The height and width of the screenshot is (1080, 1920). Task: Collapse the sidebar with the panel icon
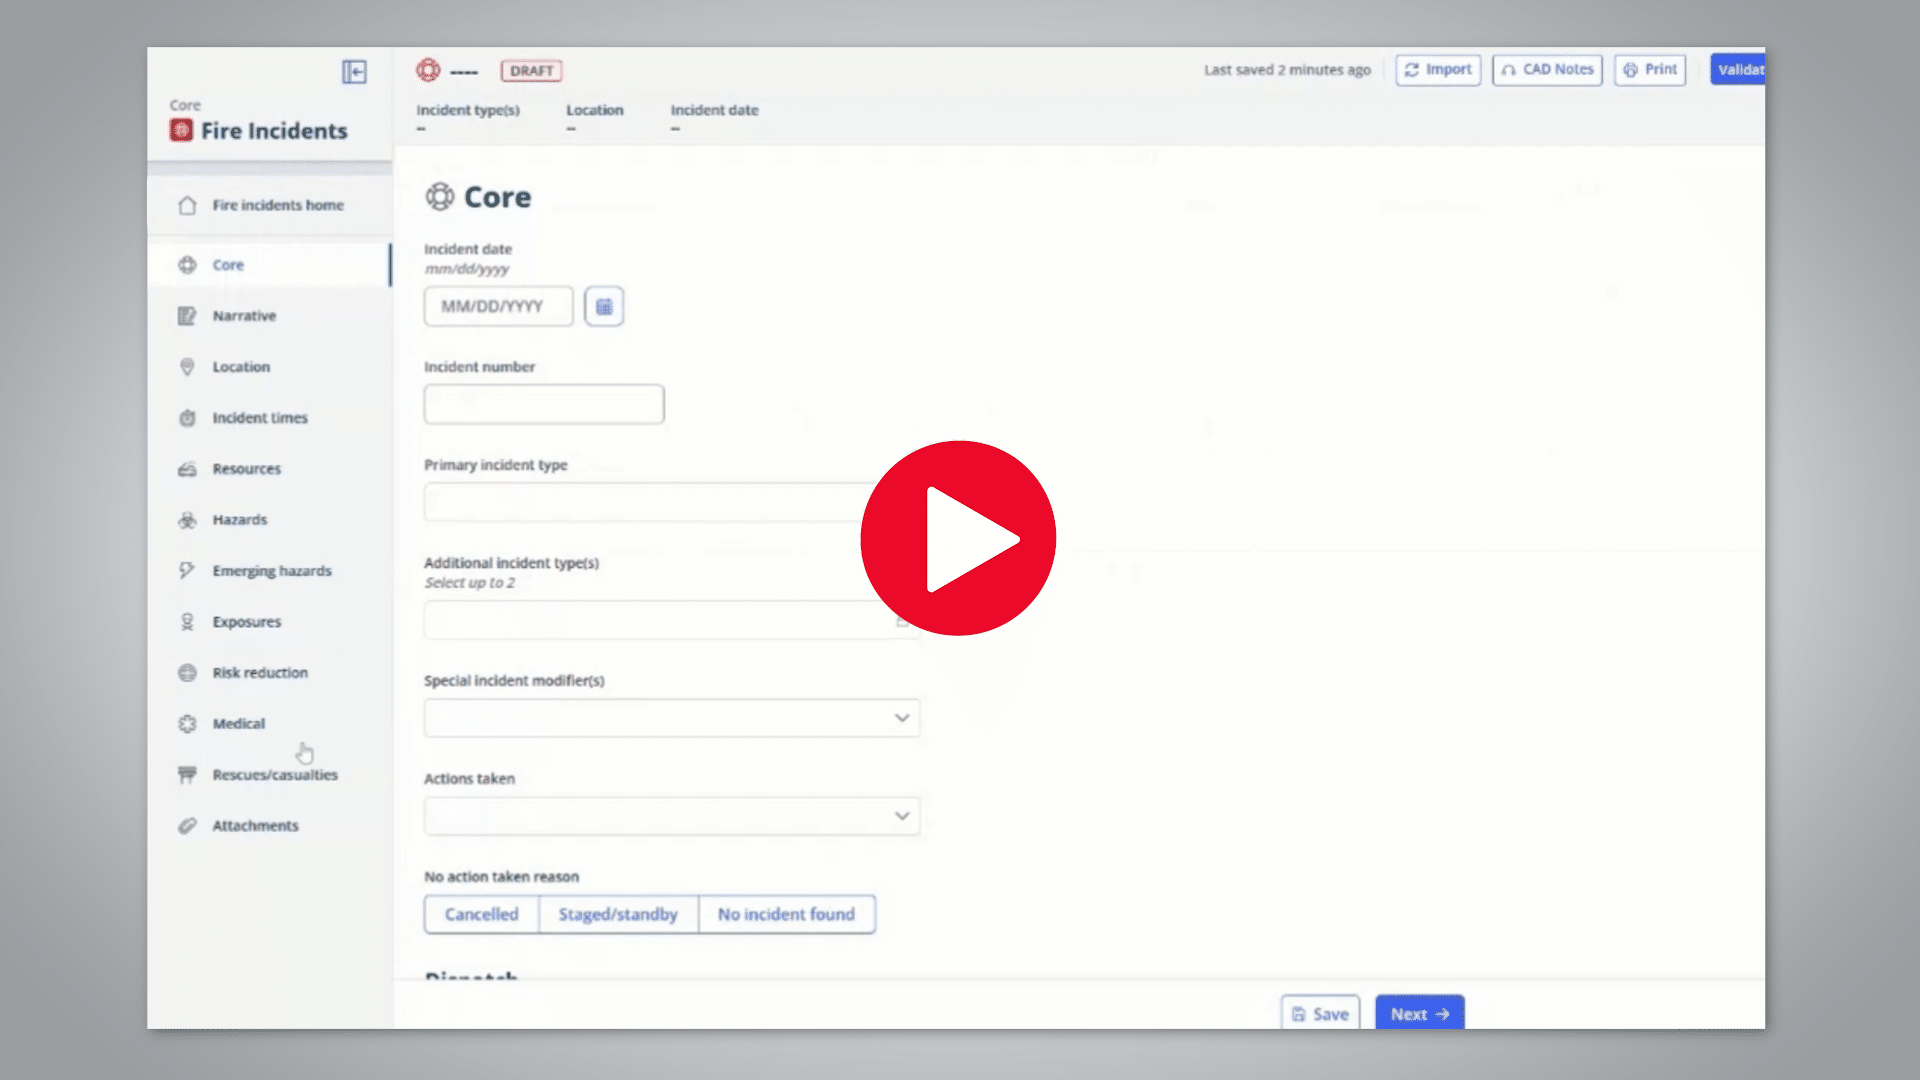pyautogui.click(x=354, y=72)
